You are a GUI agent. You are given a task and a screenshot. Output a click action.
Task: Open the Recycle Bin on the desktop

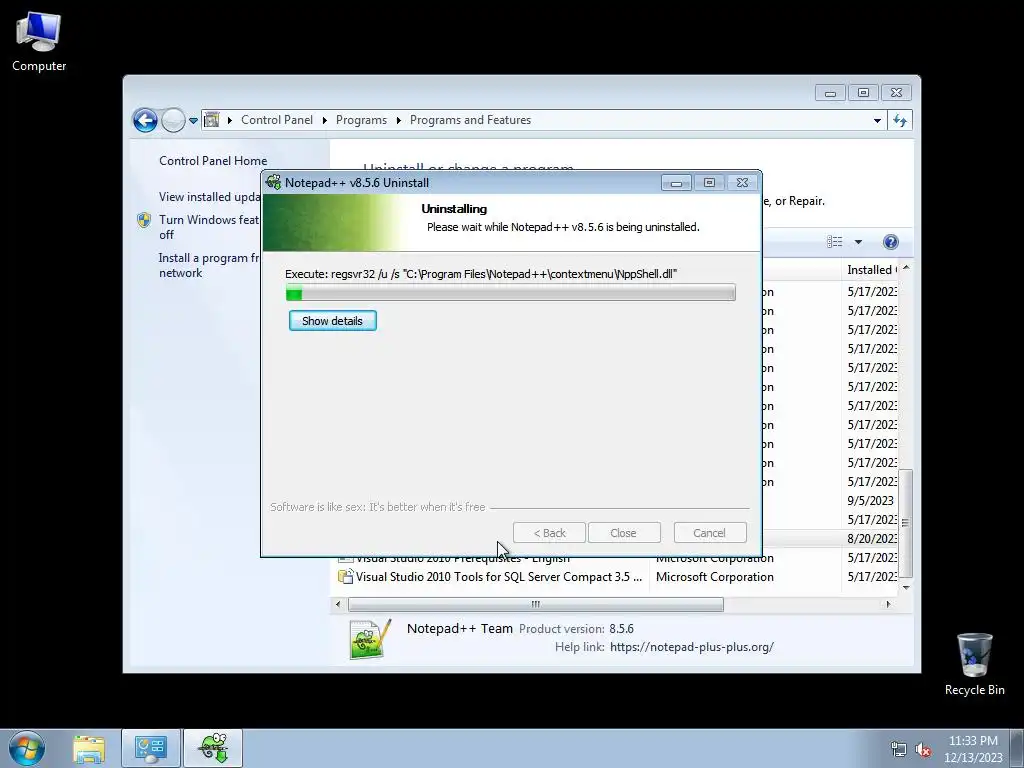(974, 664)
